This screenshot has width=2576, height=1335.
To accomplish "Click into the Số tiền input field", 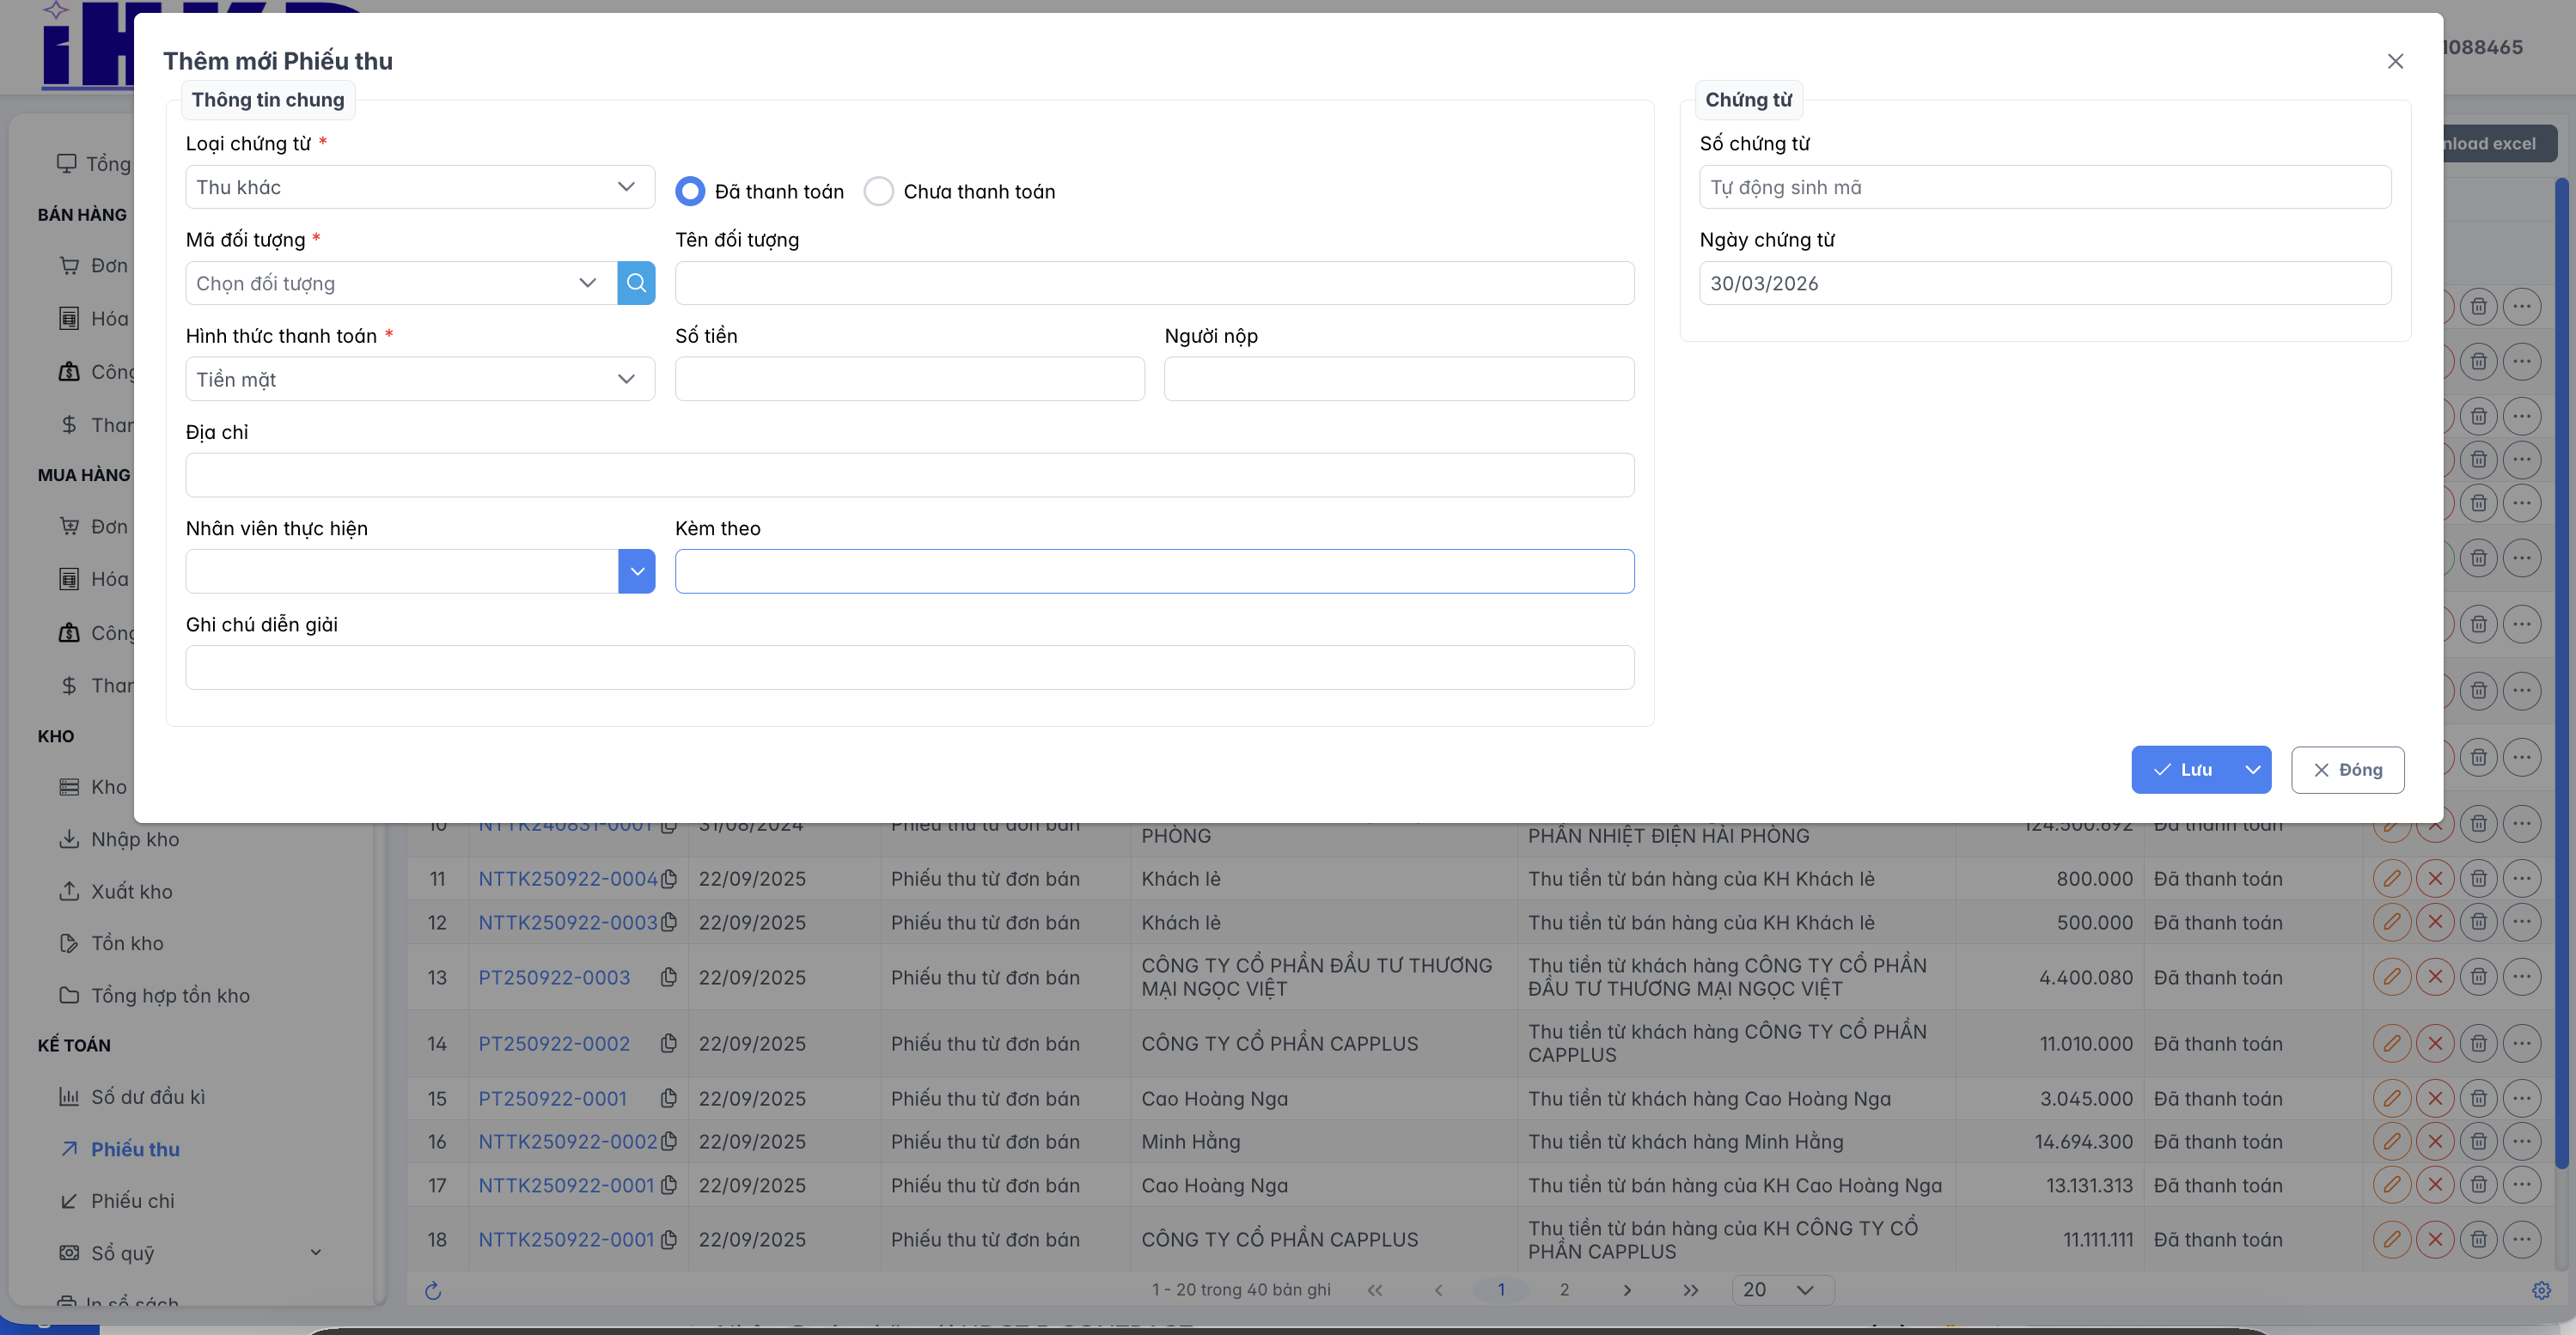I will pos(909,379).
